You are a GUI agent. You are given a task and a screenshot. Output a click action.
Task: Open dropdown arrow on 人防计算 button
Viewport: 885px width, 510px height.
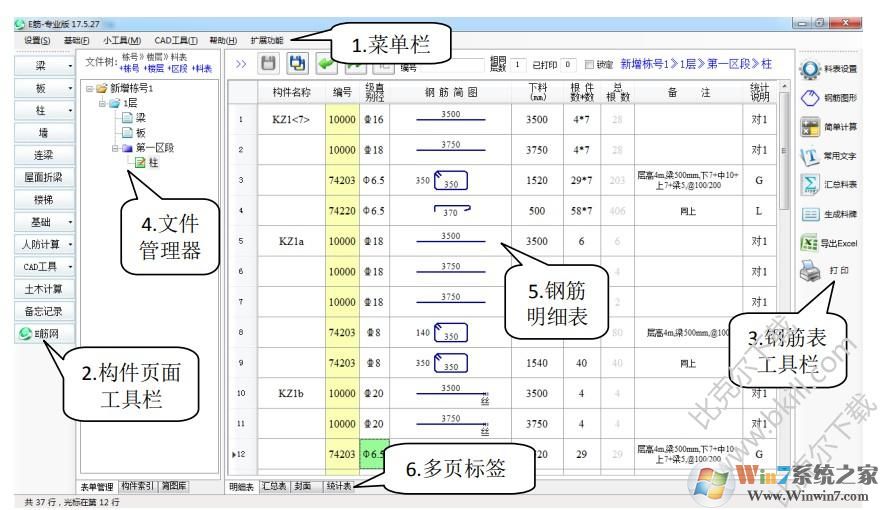click(x=70, y=244)
